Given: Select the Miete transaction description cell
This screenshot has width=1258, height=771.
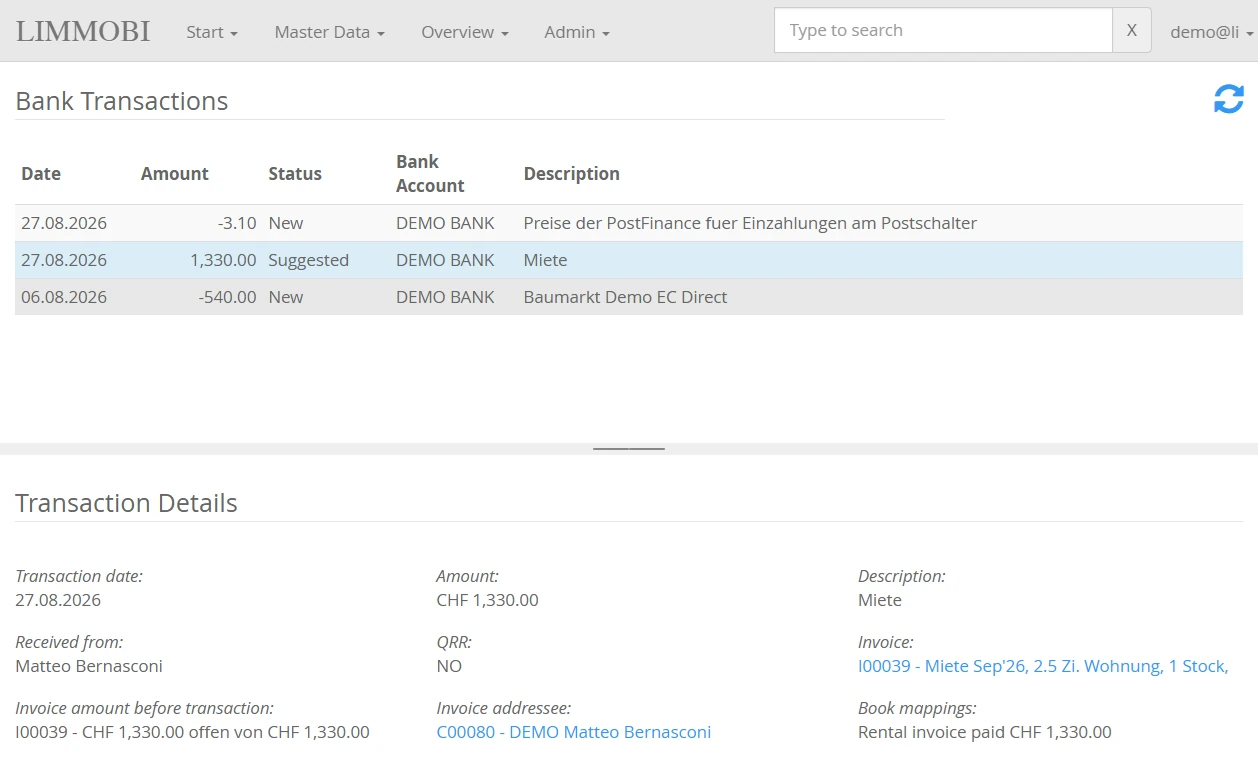Looking at the screenshot, I should coord(545,260).
